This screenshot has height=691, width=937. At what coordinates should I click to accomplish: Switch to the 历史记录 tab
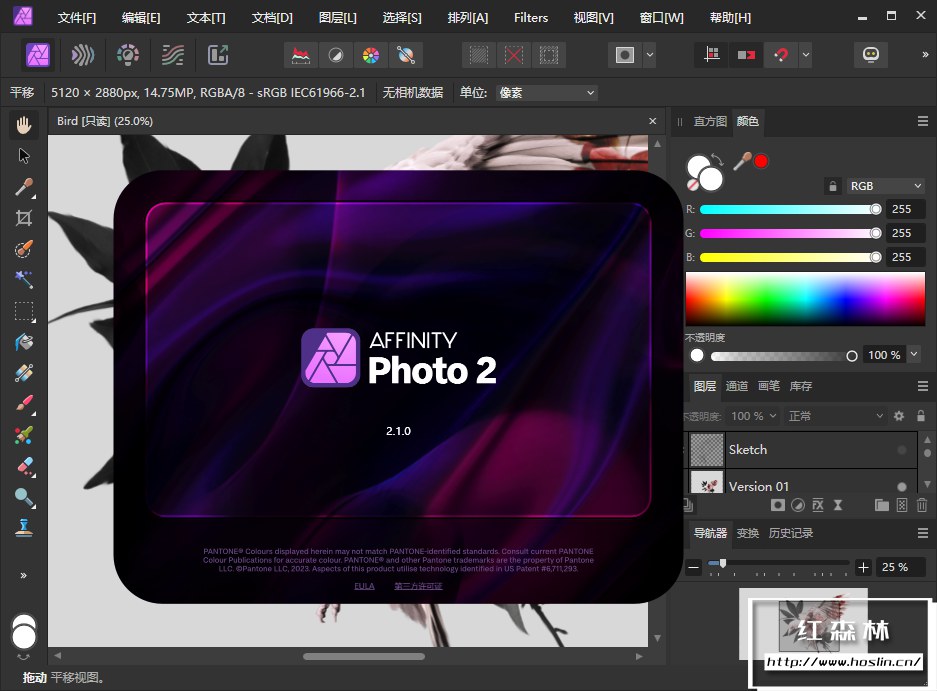pyautogui.click(x=790, y=533)
